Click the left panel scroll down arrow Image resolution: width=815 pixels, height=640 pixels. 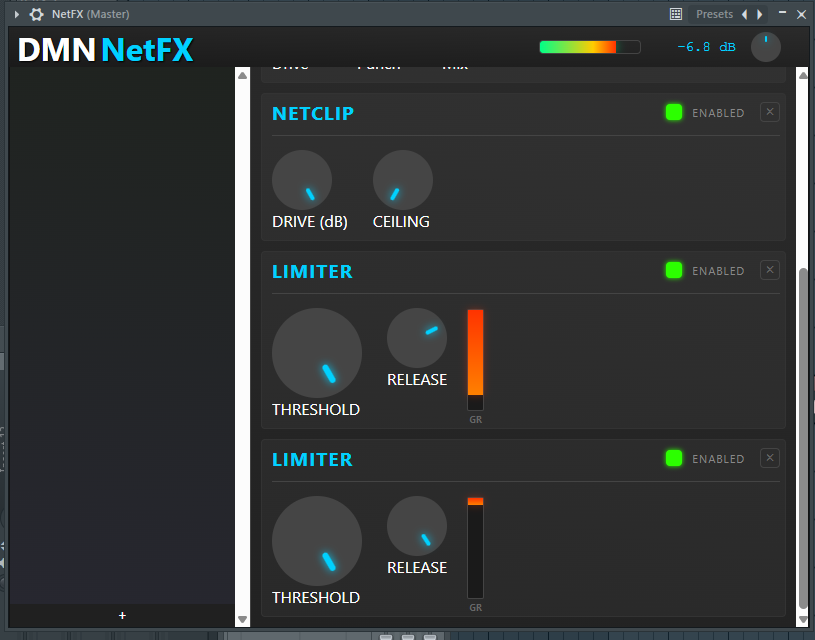point(242,619)
